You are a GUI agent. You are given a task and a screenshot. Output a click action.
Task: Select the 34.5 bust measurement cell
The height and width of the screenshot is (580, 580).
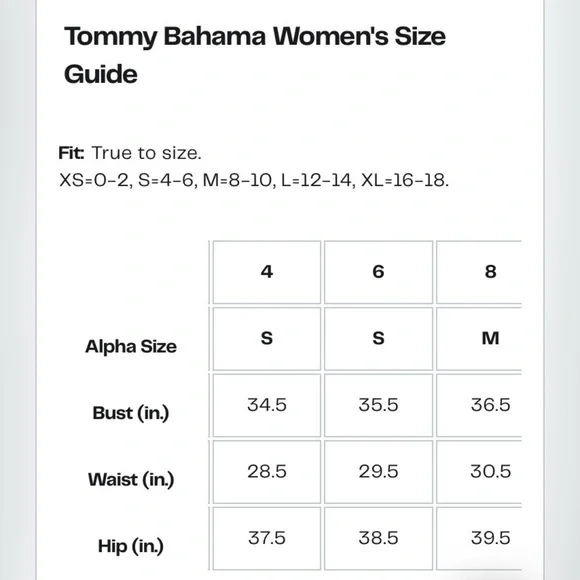[267, 405]
